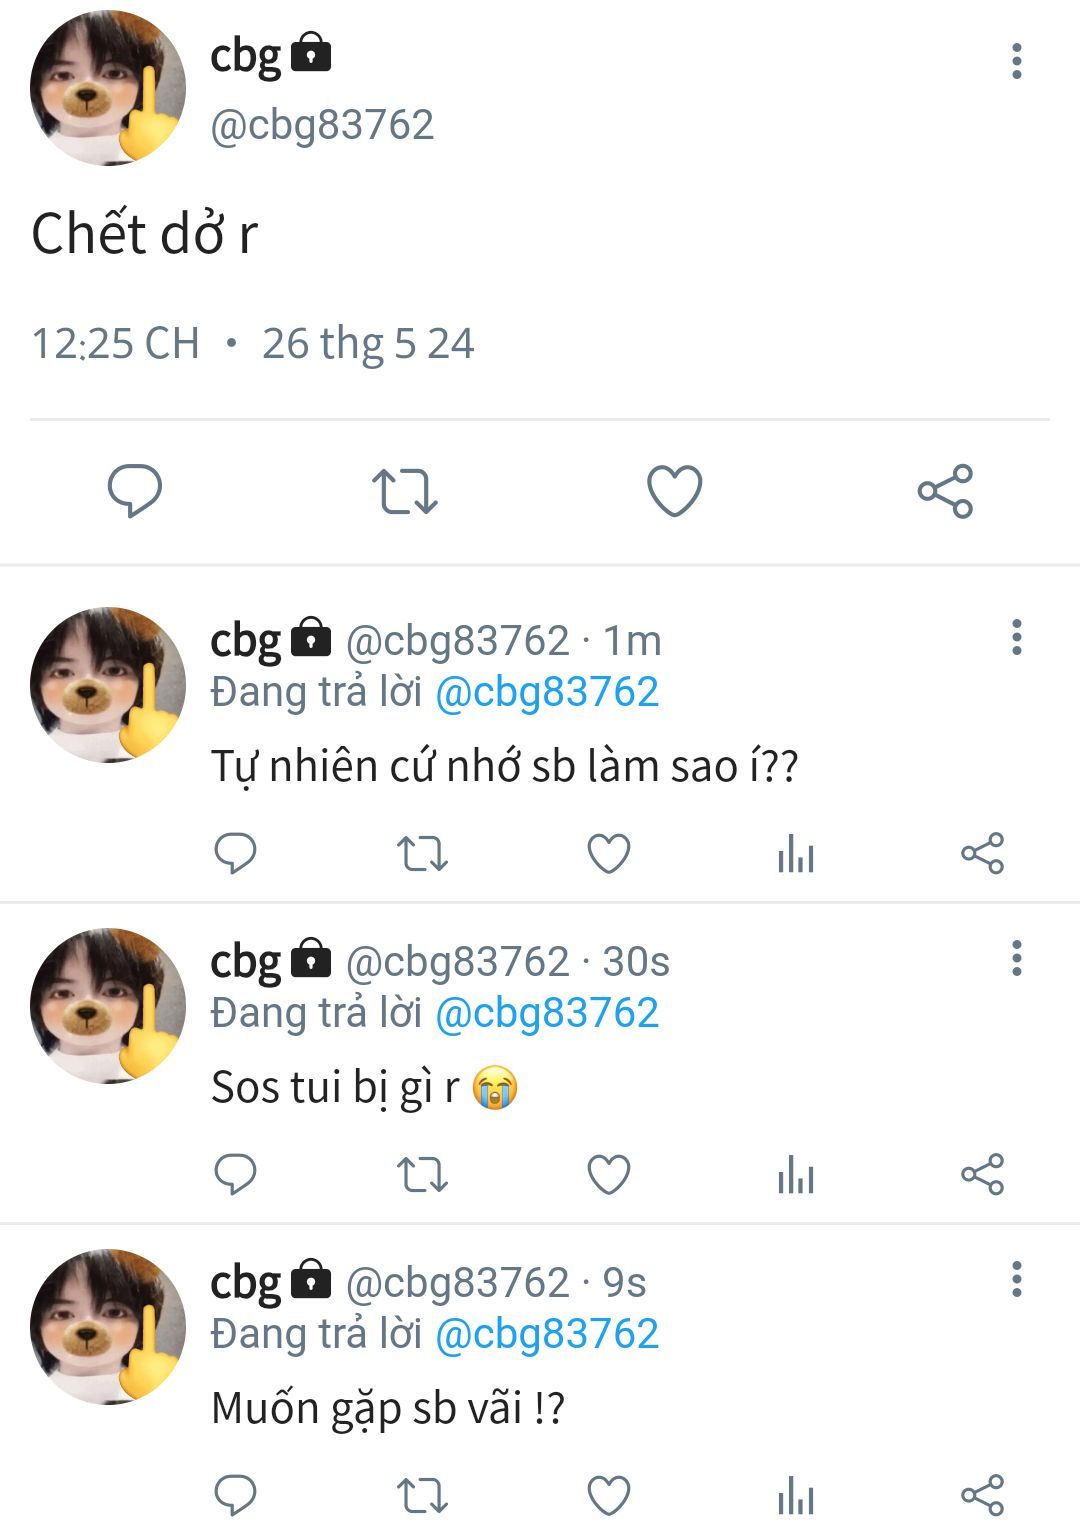Reply to the main "Chết dở r" tweet
The height and width of the screenshot is (1530, 1080).
point(135,490)
